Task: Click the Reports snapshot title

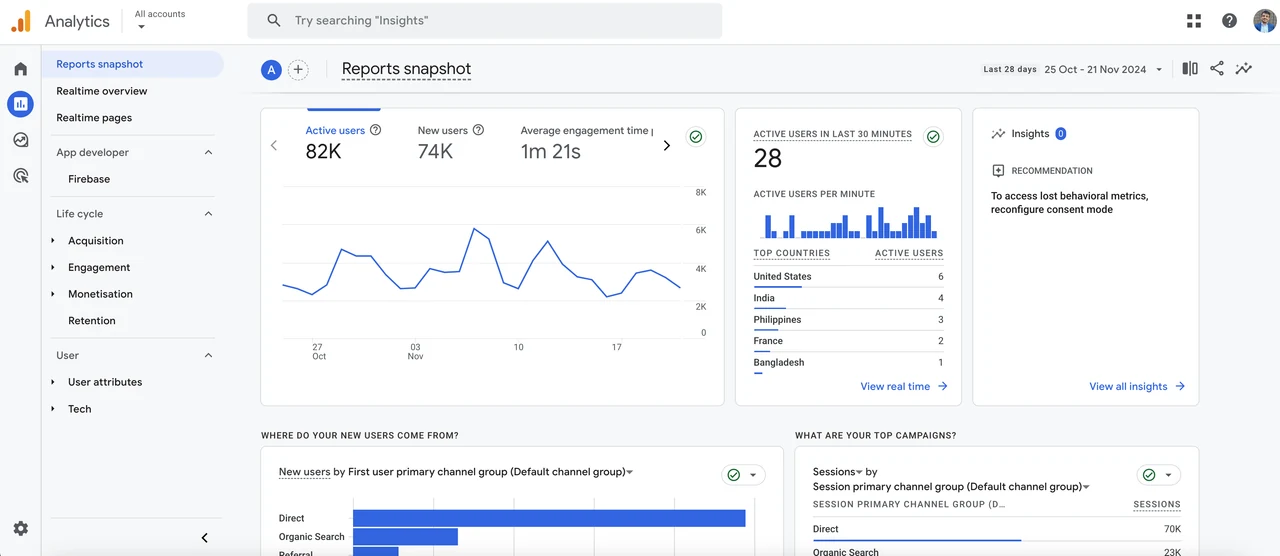Action: (406, 70)
